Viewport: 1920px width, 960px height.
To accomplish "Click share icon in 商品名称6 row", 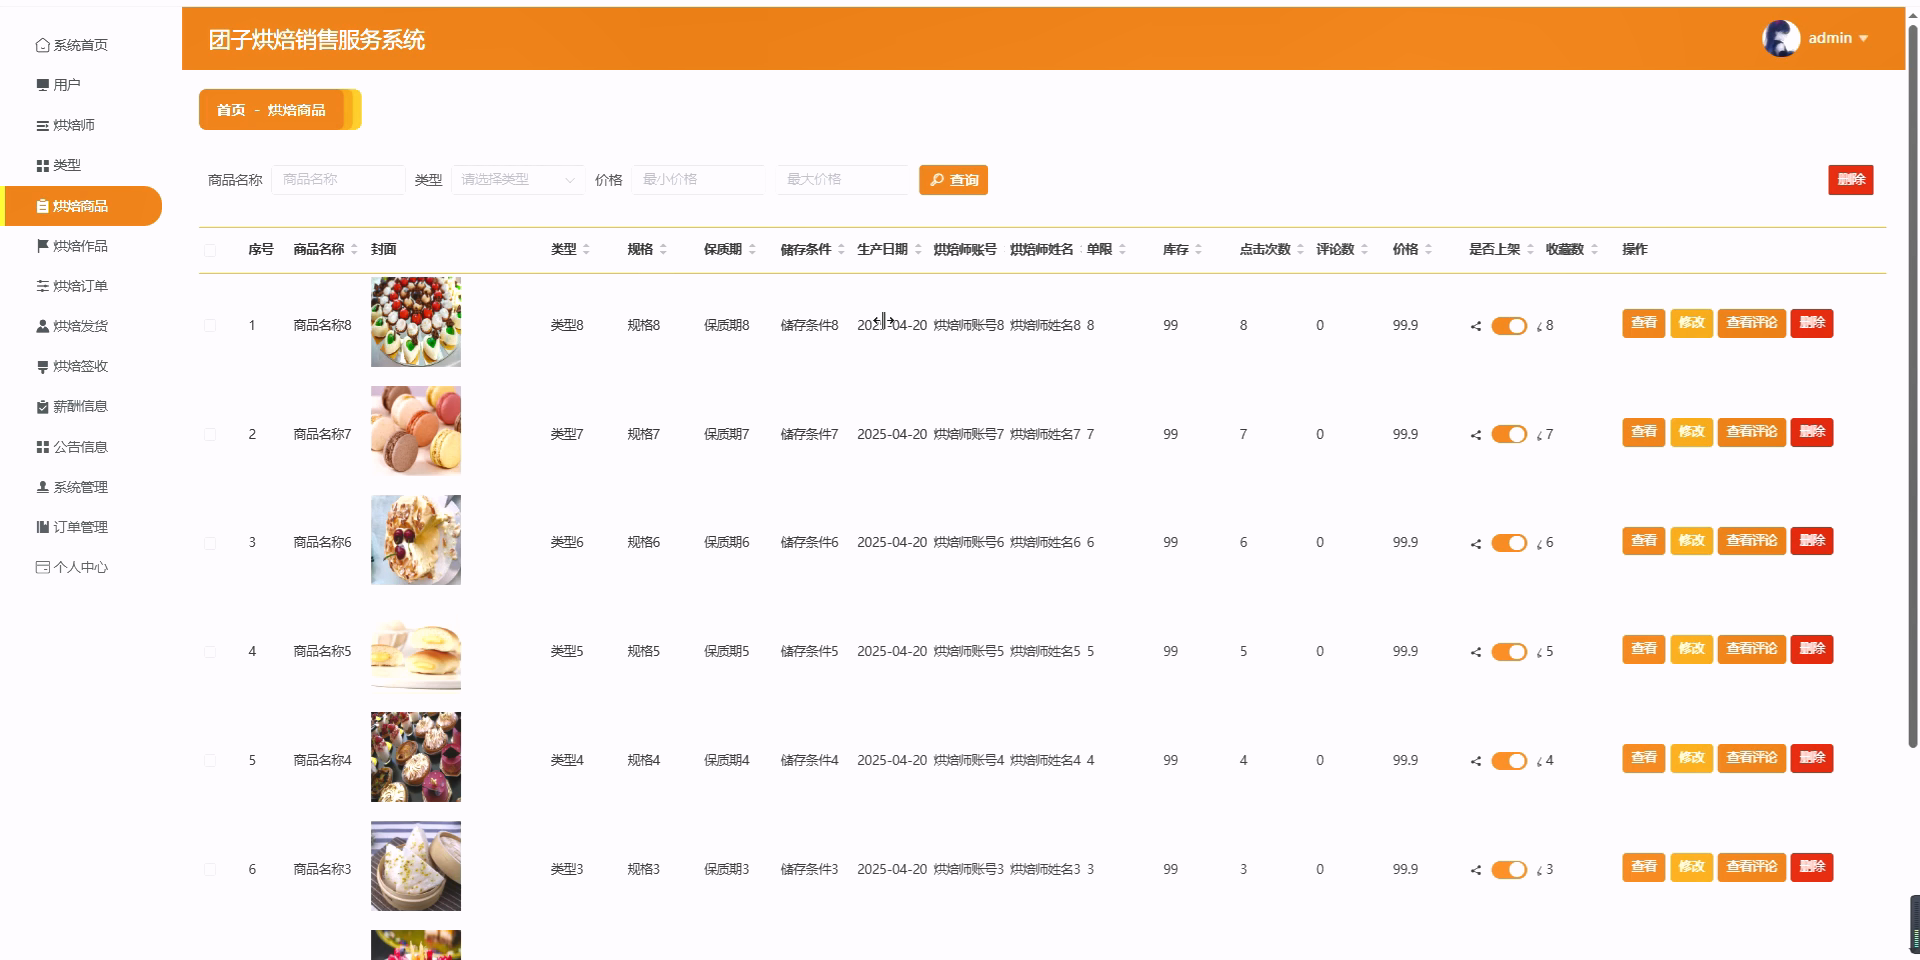I will click(x=1476, y=544).
